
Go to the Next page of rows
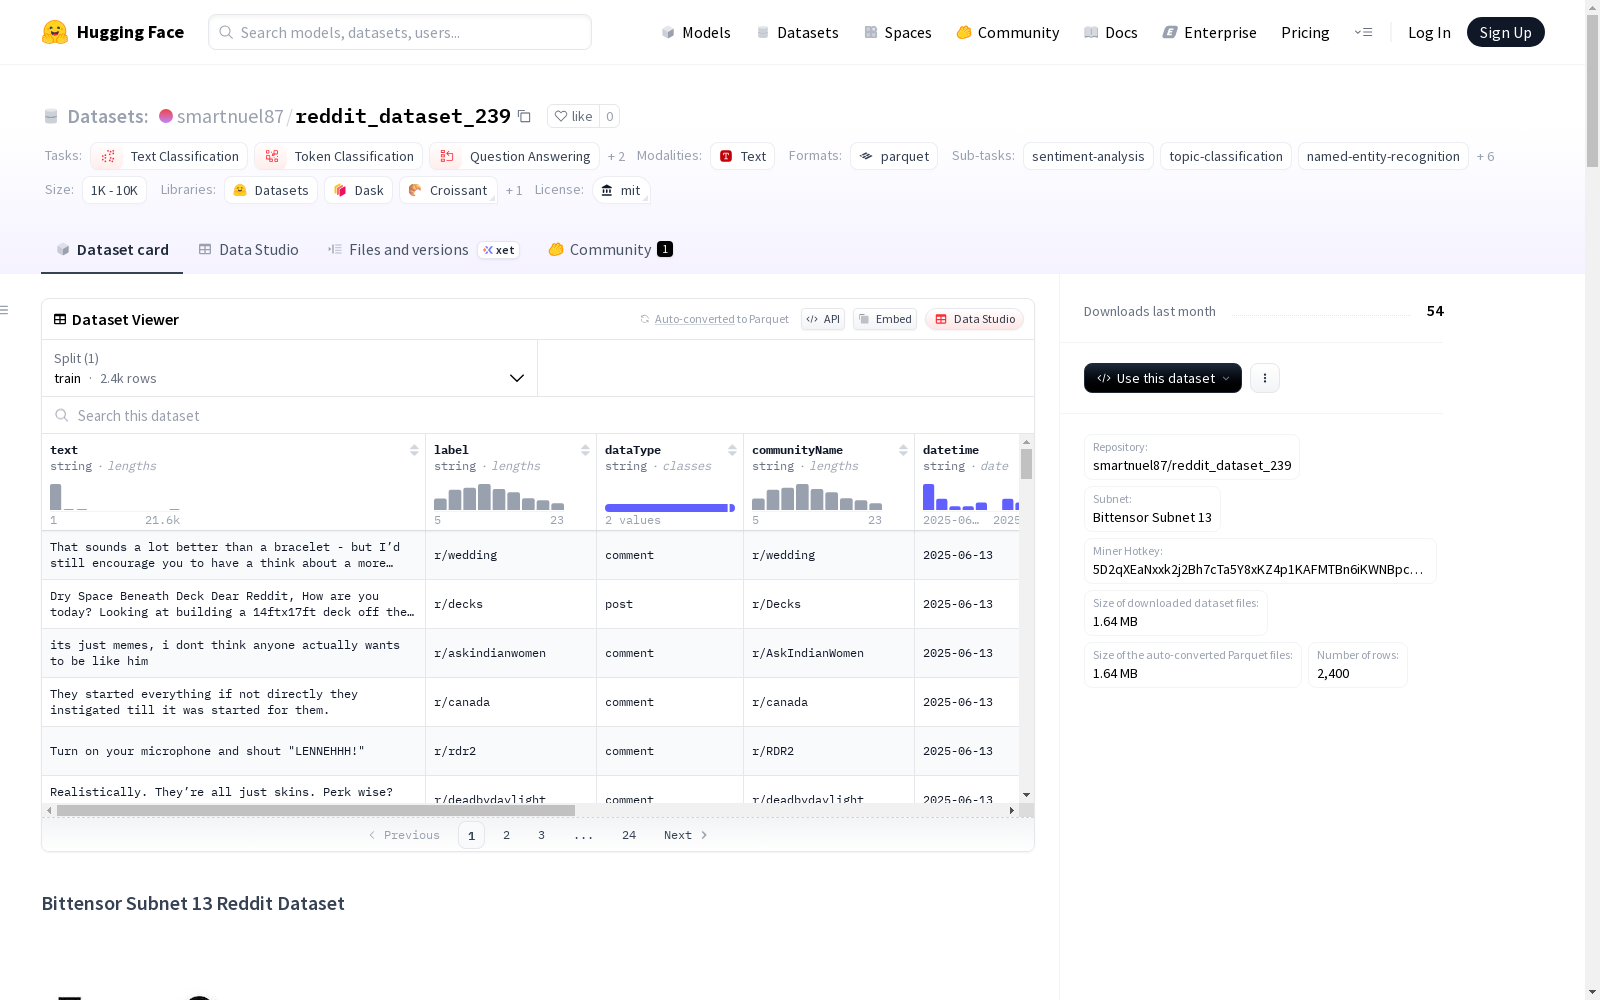tap(686, 835)
